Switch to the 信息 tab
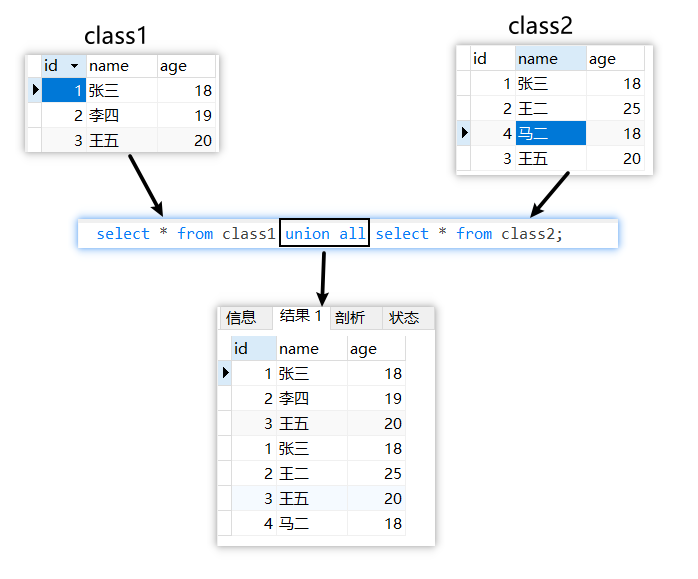 (245, 318)
